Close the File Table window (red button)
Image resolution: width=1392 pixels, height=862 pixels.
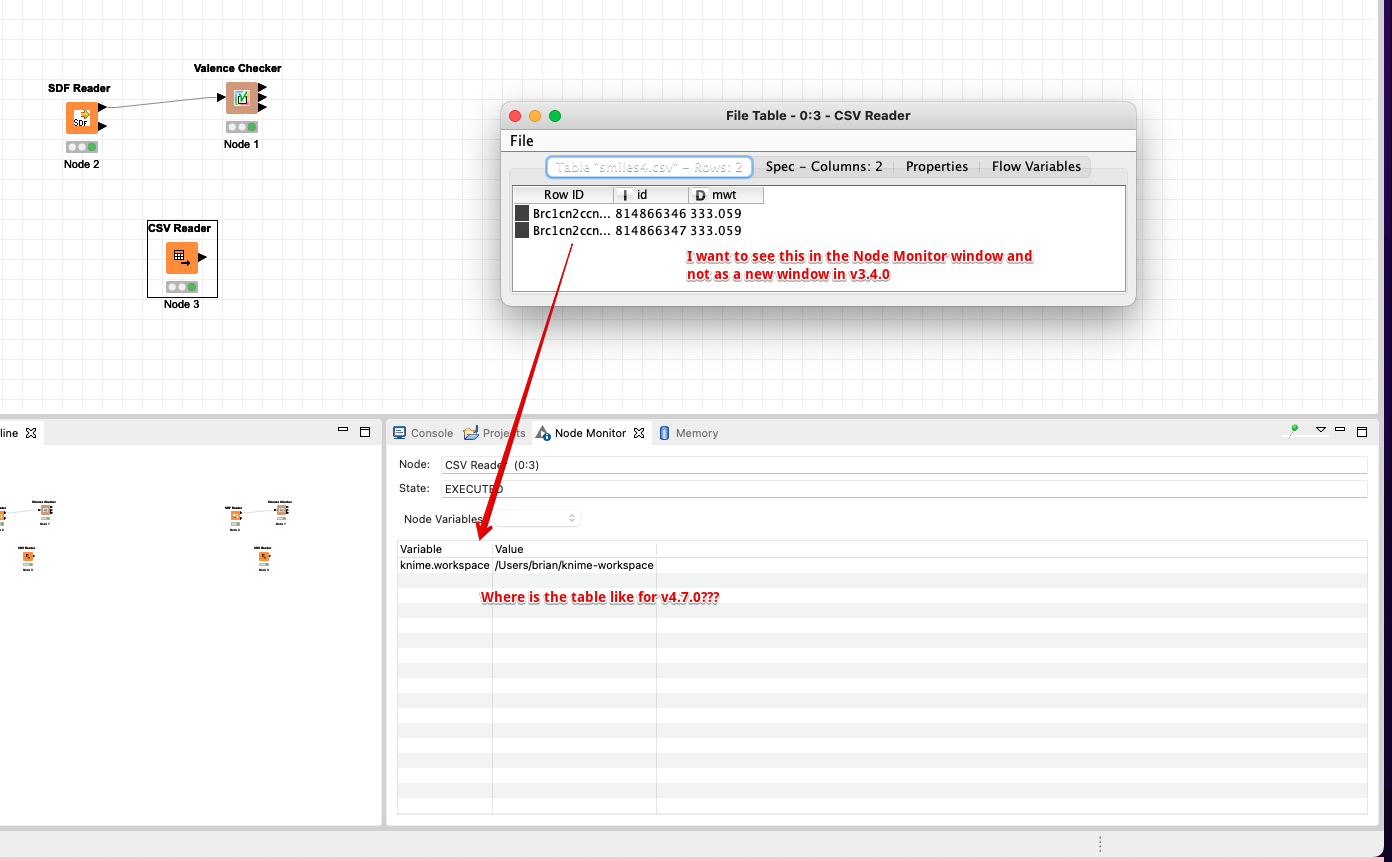tap(515, 116)
